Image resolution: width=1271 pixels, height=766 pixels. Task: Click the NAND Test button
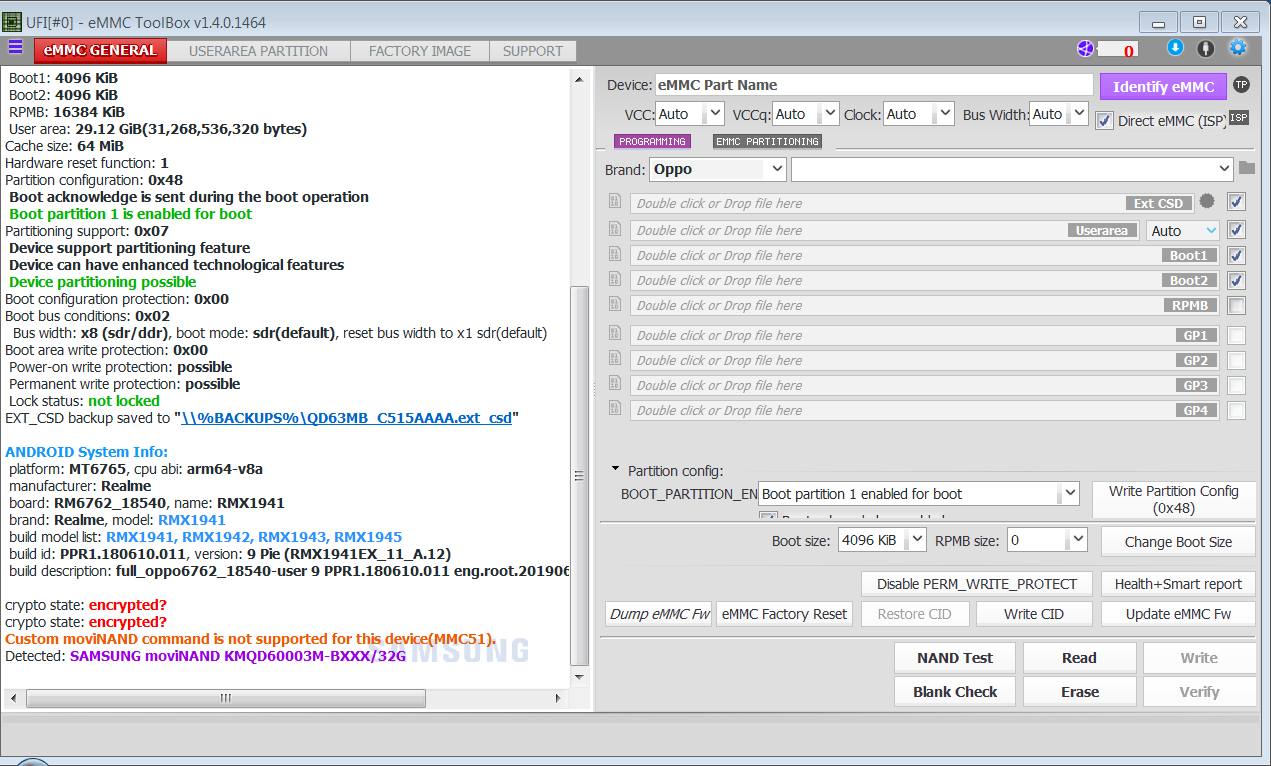click(955, 657)
